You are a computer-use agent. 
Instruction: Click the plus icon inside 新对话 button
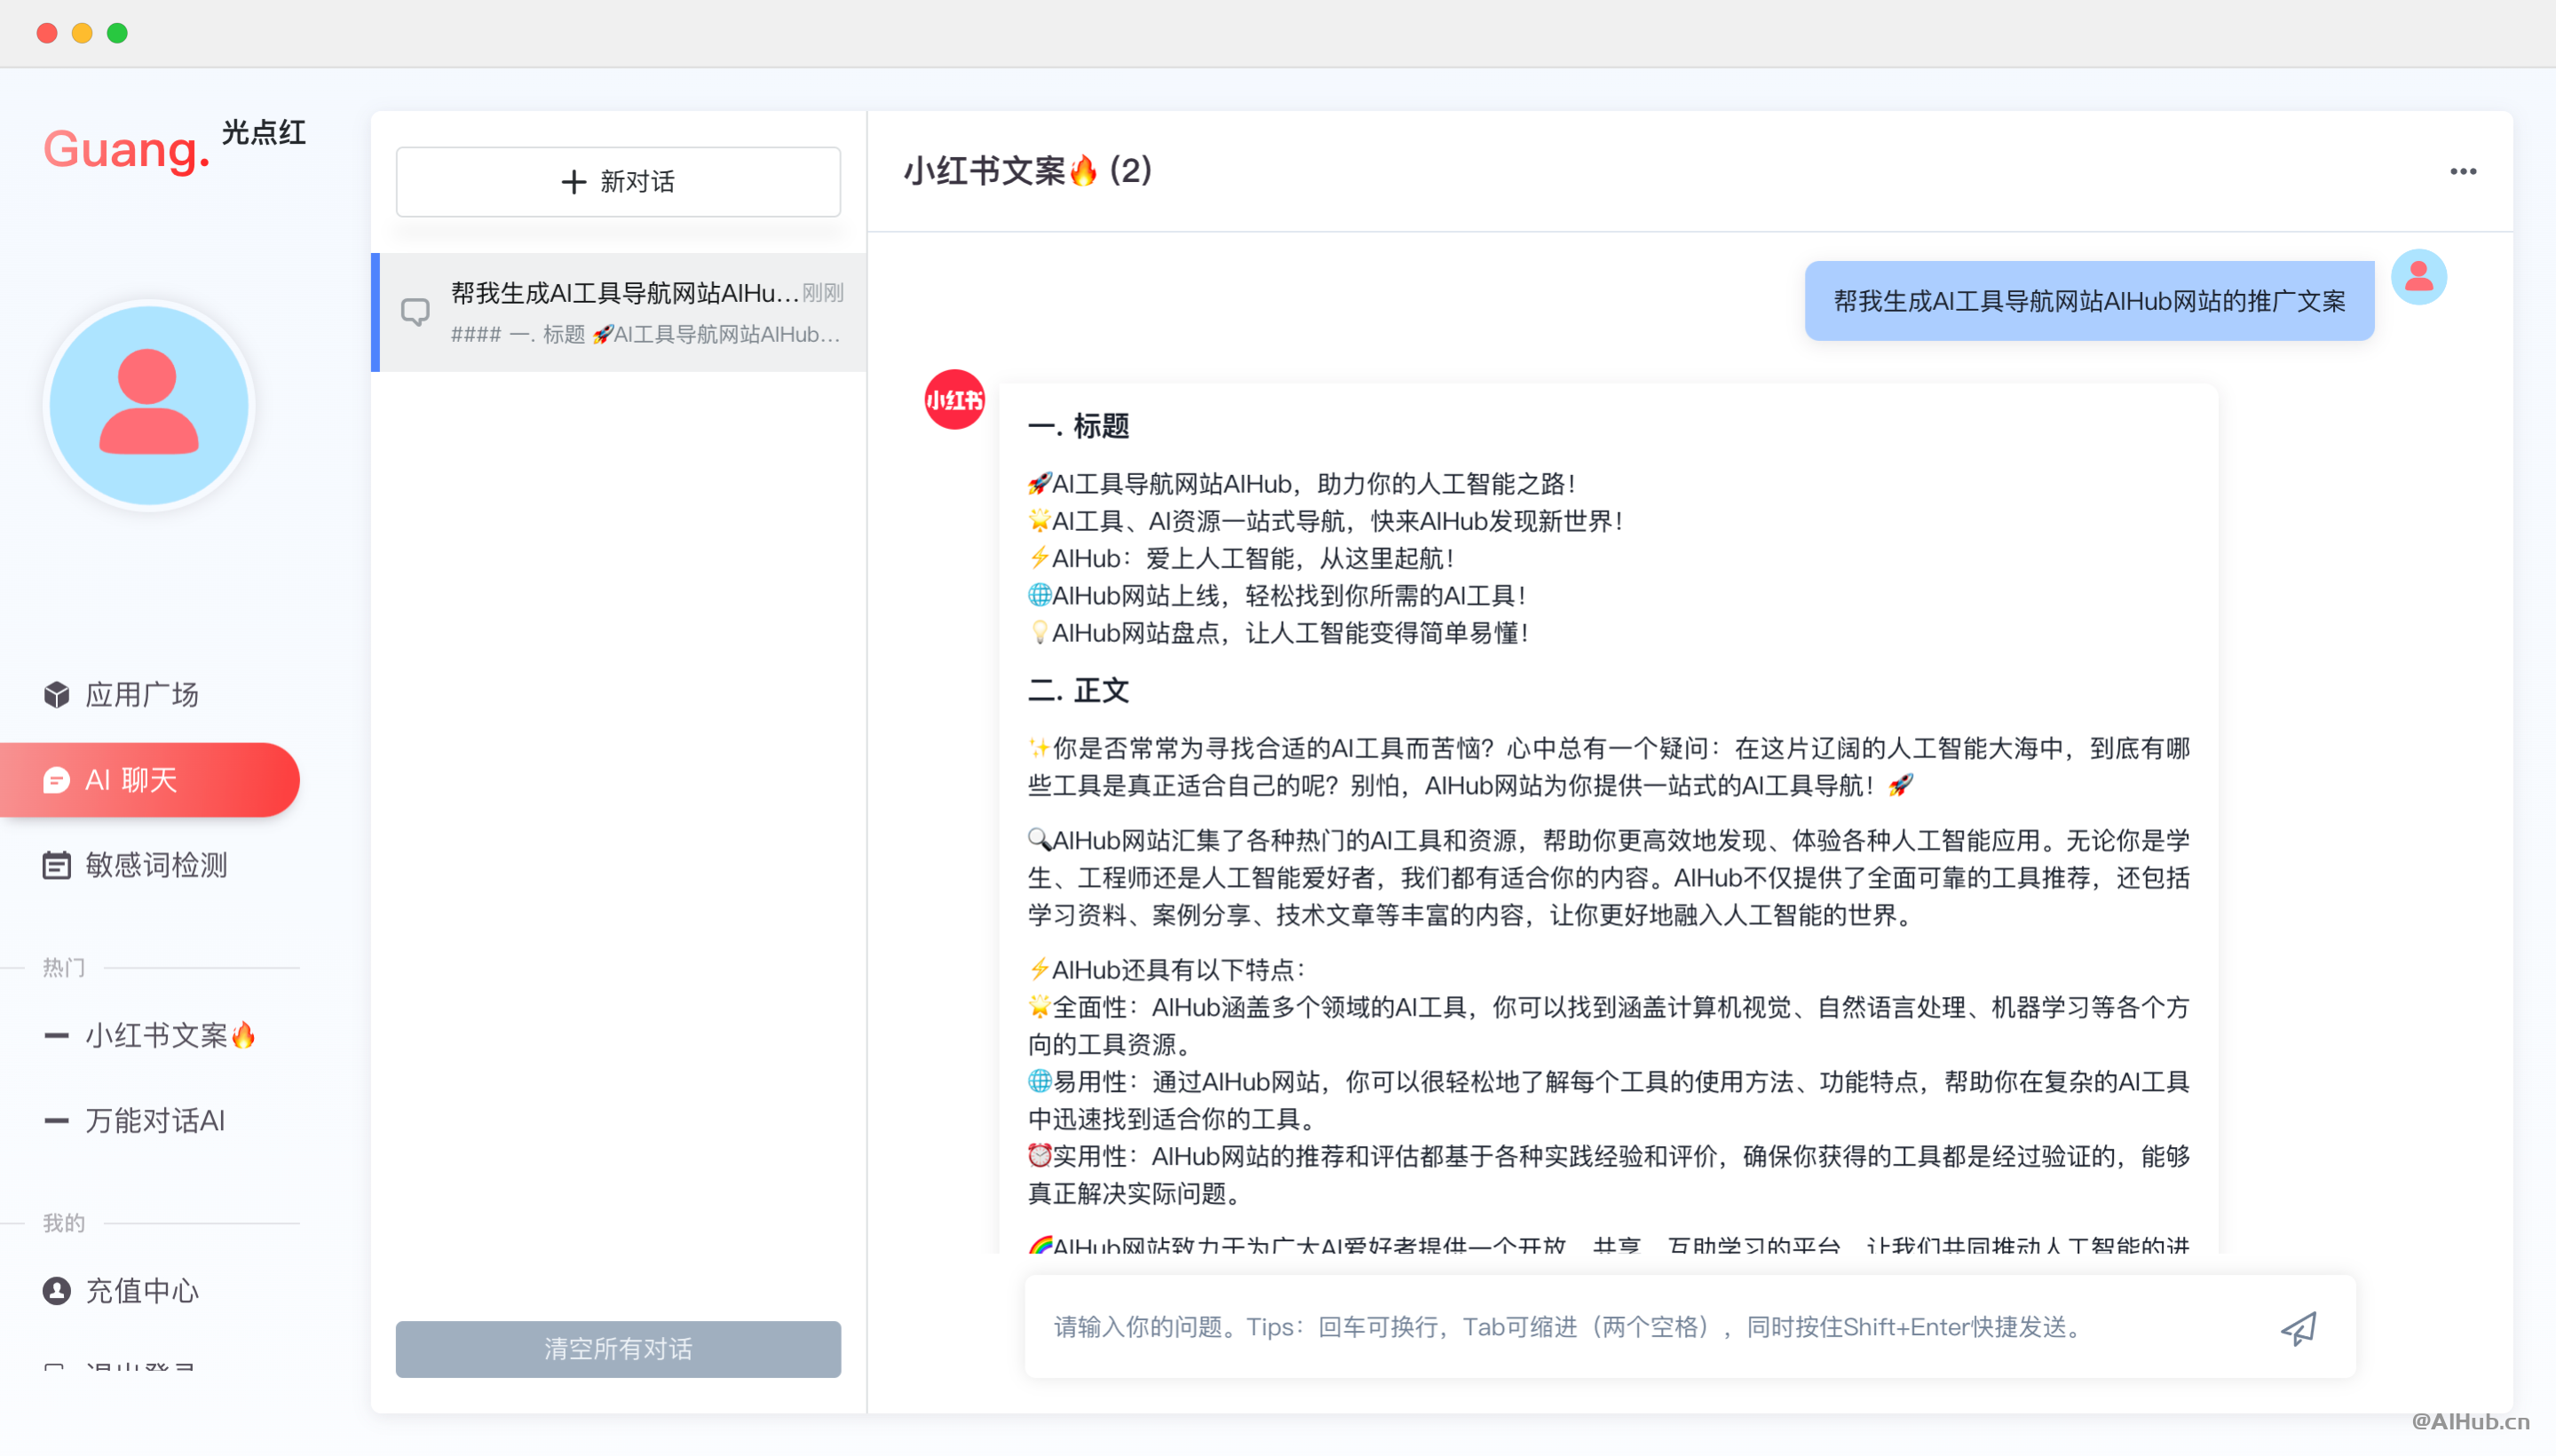pos(573,182)
